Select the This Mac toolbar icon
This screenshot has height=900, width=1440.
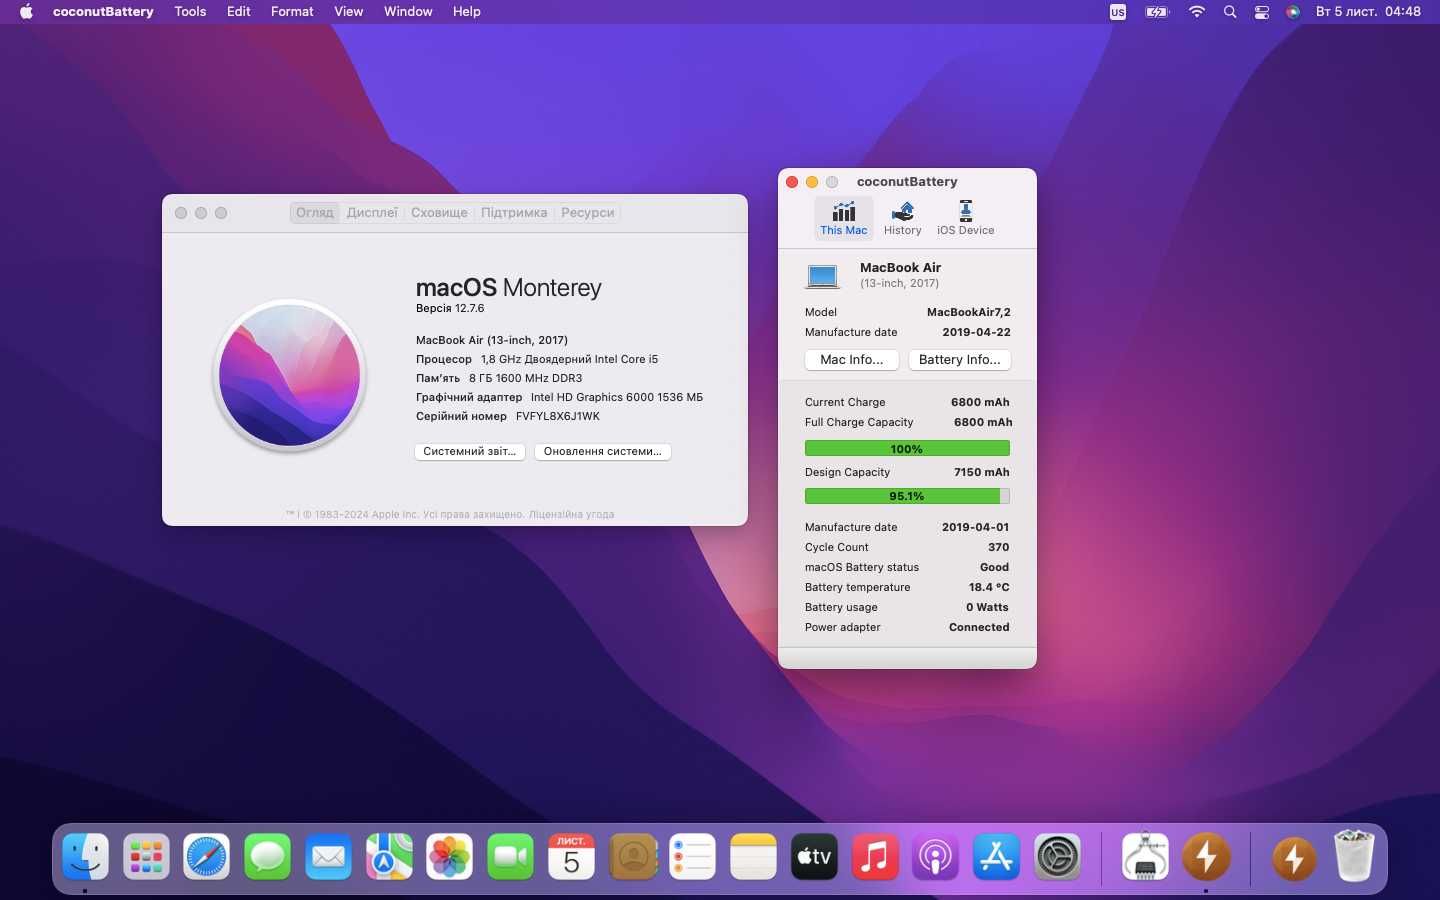coord(844,218)
